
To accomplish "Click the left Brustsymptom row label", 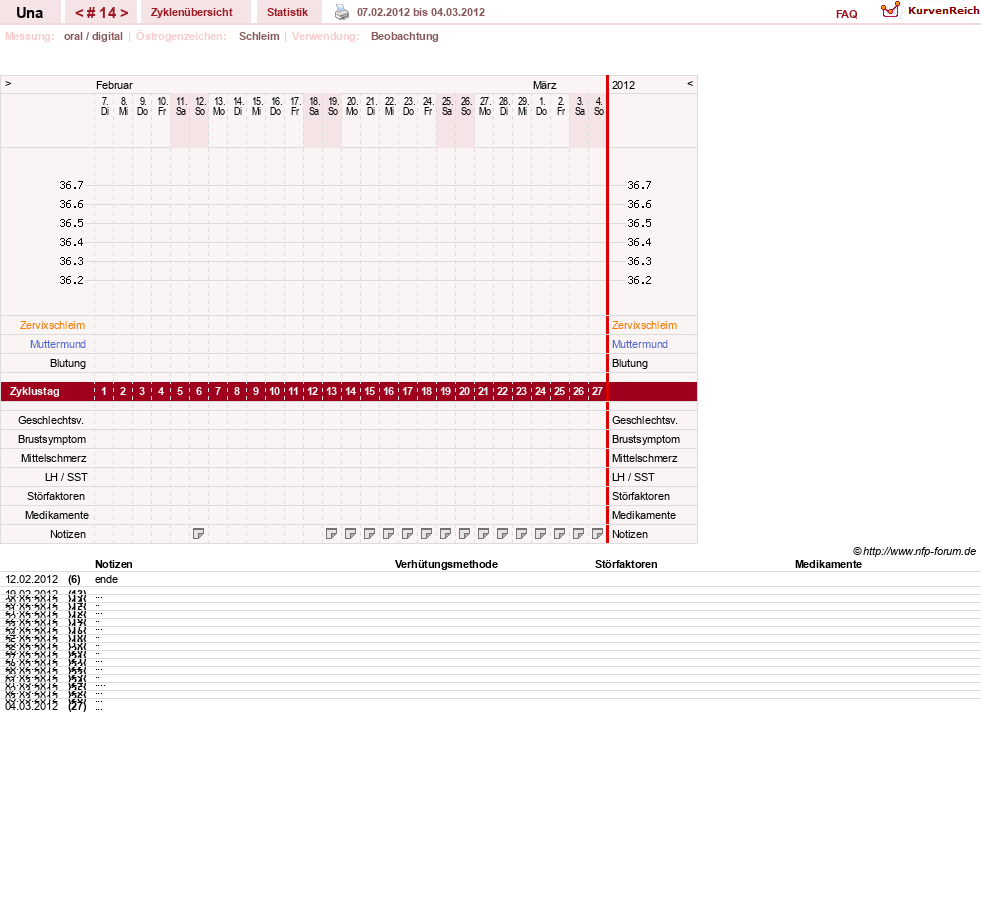I will (52, 439).
